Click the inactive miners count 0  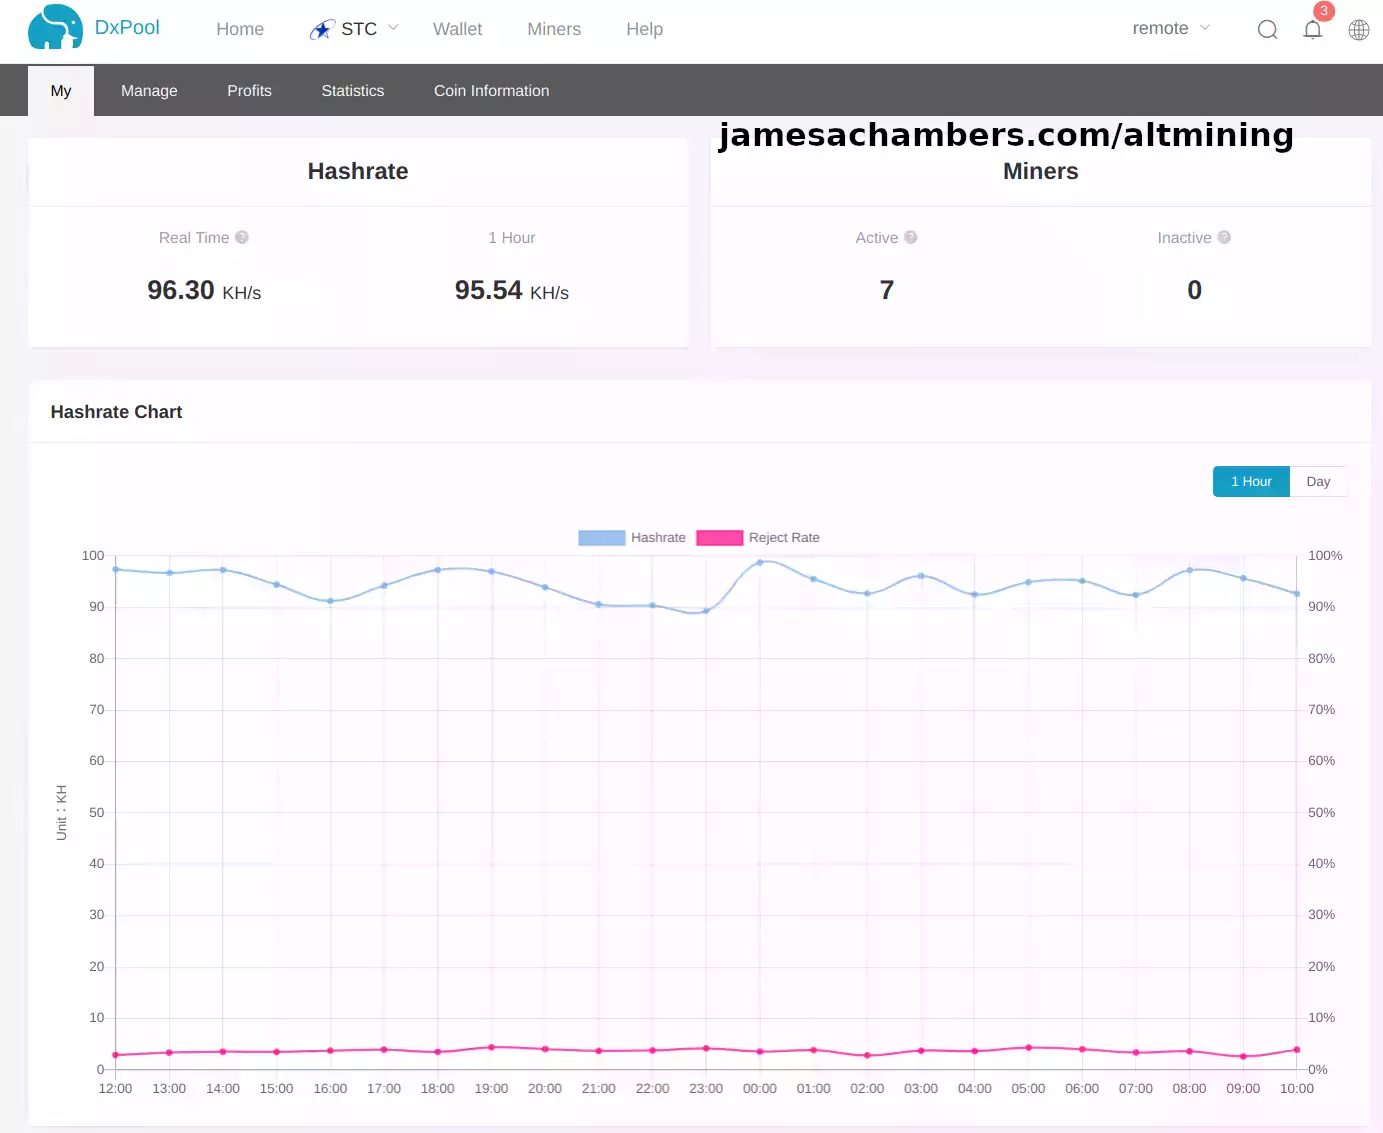point(1194,290)
